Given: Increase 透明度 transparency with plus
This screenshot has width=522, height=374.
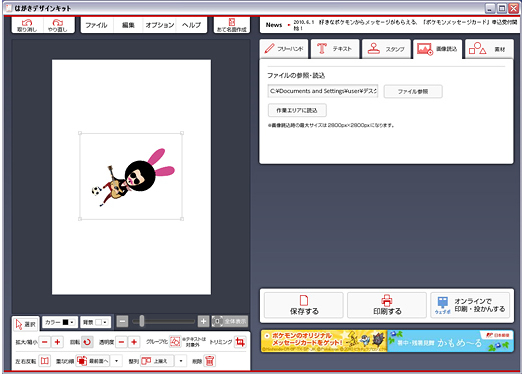Looking at the screenshot, I should [x=134, y=342].
